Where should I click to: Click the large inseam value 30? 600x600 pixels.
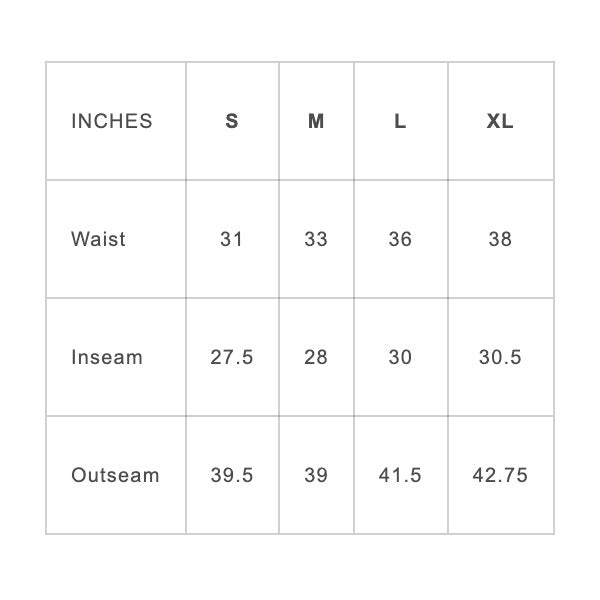pyautogui.click(x=400, y=358)
